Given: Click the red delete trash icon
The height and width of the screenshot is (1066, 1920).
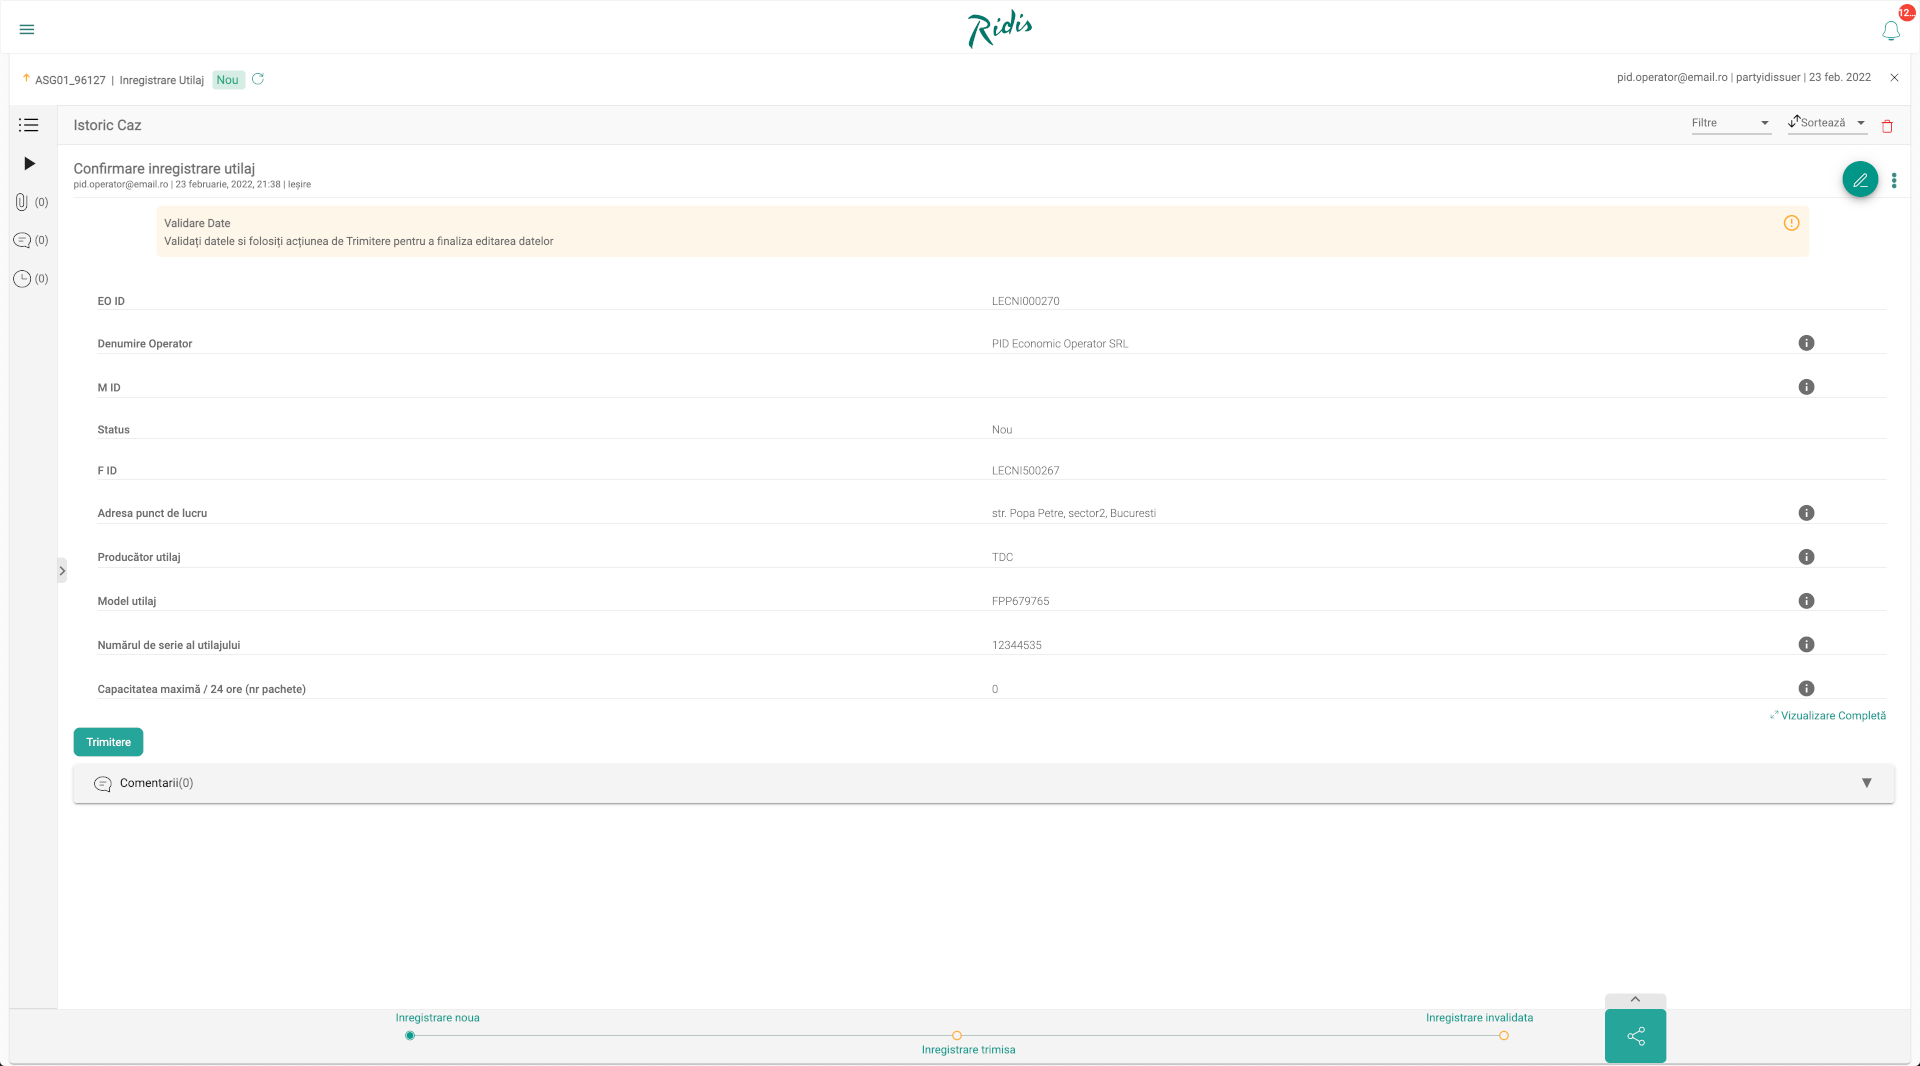Looking at the screenshot, I should 1887,126.
